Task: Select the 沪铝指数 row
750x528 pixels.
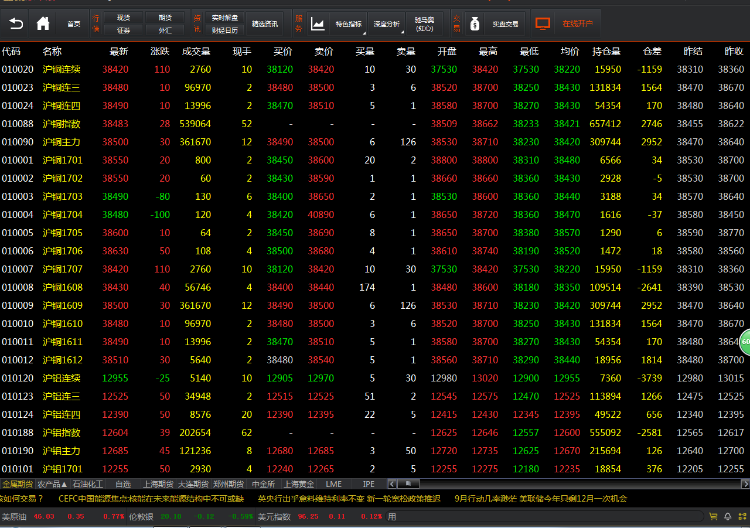Action: coord(375,433)
